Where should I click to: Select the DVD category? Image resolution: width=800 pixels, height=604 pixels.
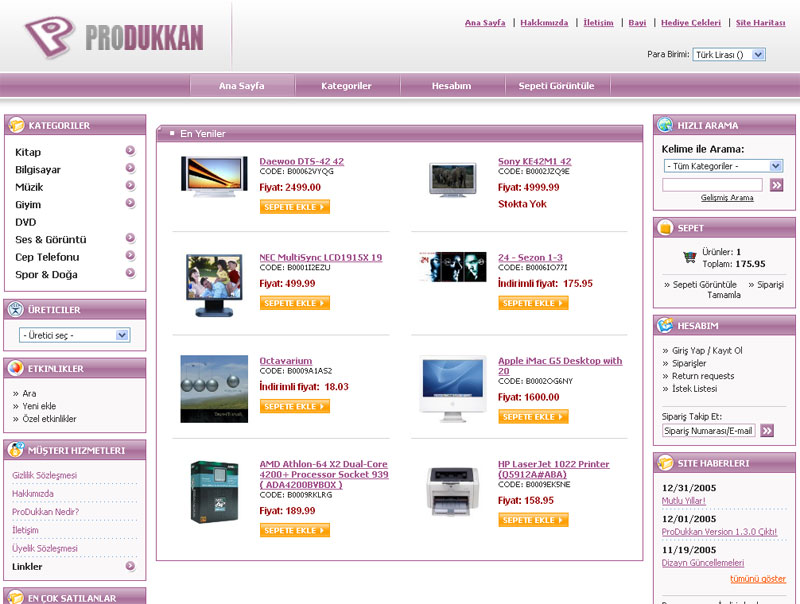(26, 222)
